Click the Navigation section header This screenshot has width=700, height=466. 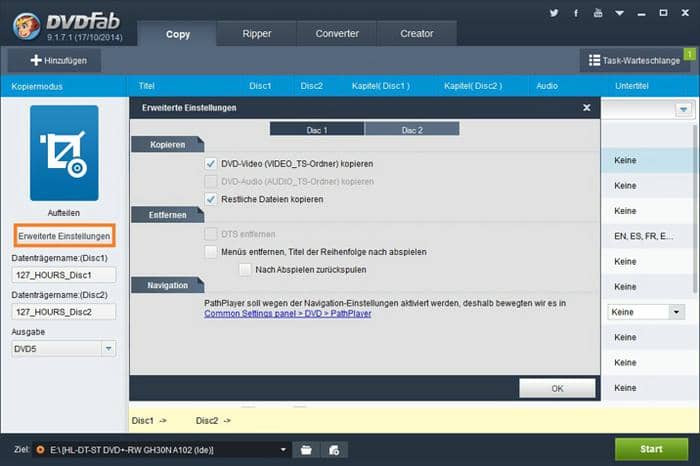167,285
